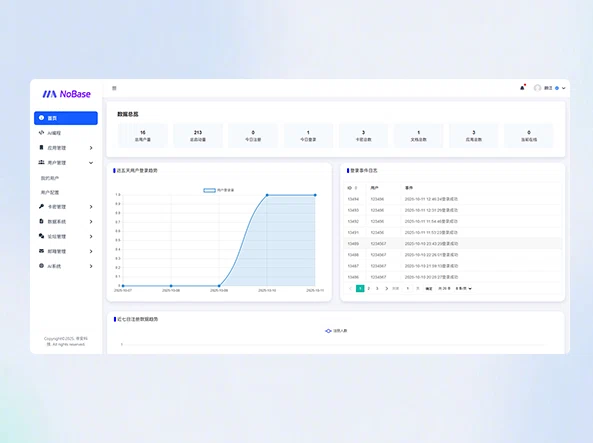
Task: Click the hamburger menu collapse icon
Action: 114,88
